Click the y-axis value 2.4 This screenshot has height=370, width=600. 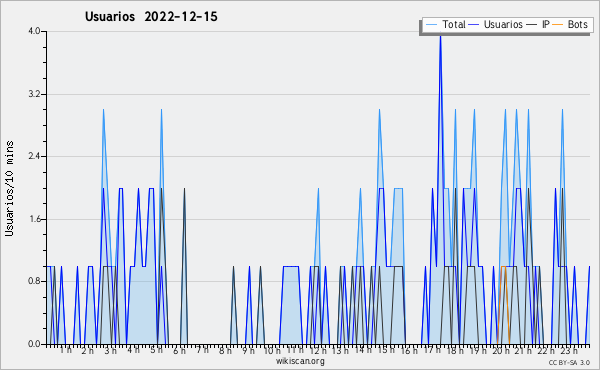(x=34, y=156)
